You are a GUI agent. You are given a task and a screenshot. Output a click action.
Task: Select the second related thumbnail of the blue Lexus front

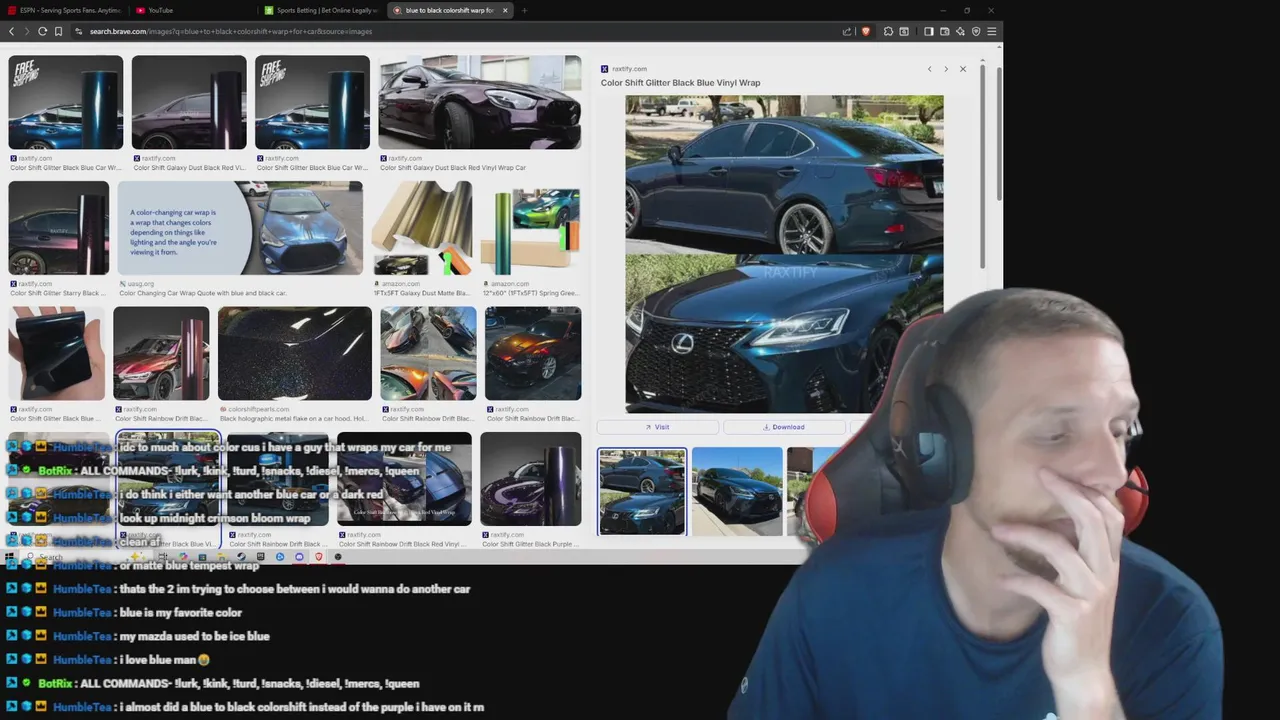point(737,492)
